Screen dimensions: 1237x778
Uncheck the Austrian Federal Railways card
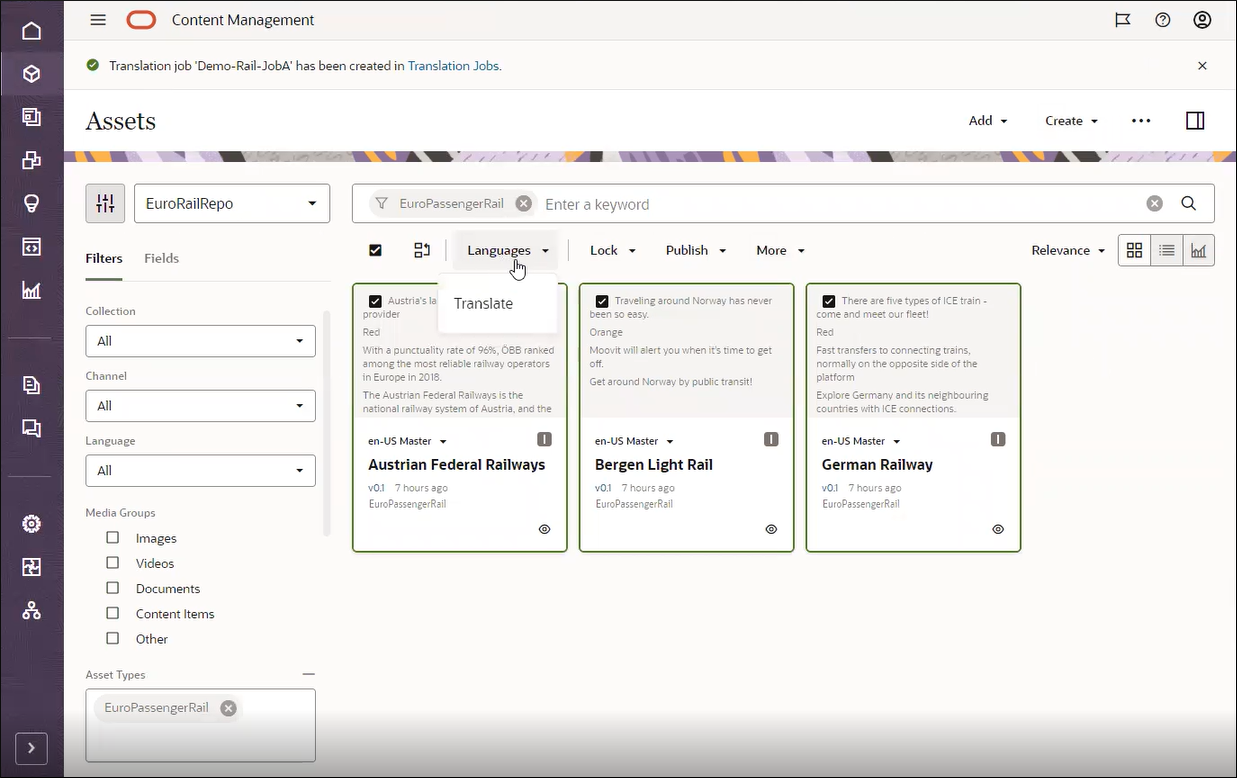tap(375, 301)
